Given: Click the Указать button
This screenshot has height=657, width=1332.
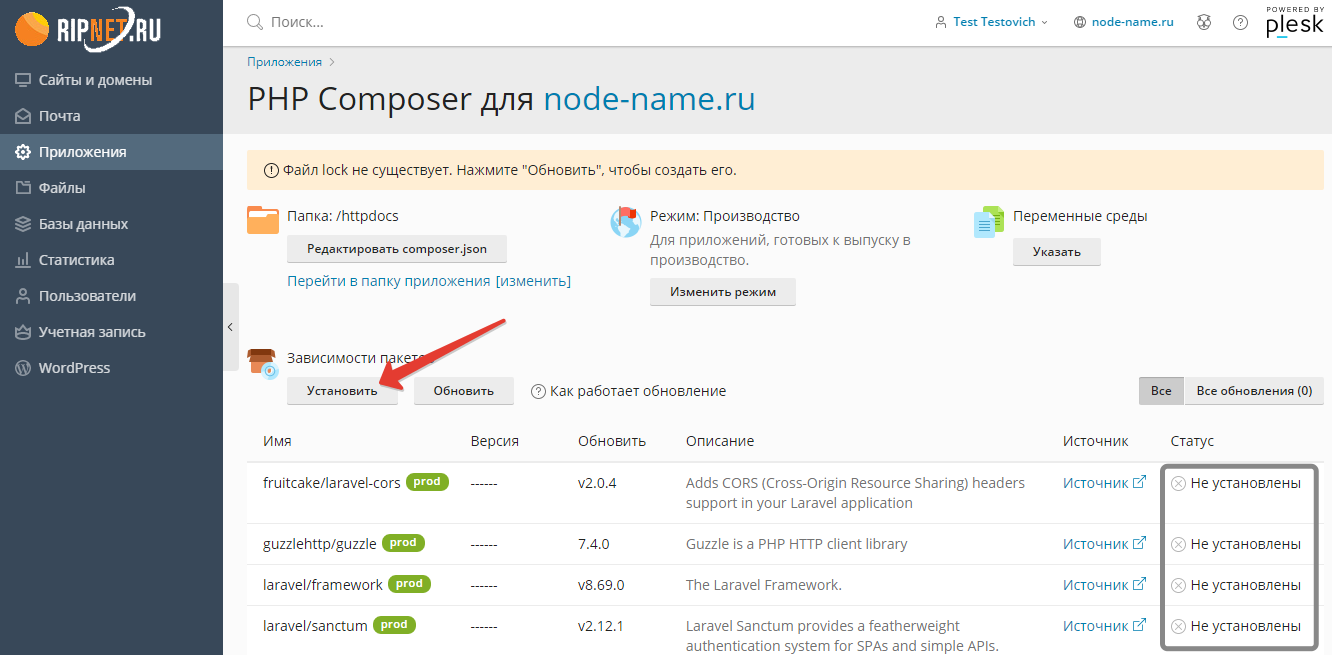Looking at the screenshot, I should 1057,252.
